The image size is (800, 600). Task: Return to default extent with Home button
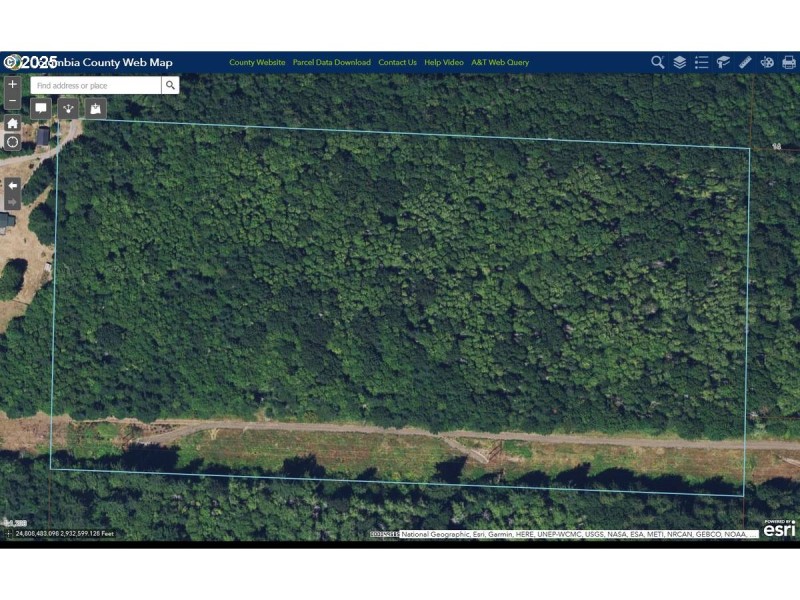(12, 122)
